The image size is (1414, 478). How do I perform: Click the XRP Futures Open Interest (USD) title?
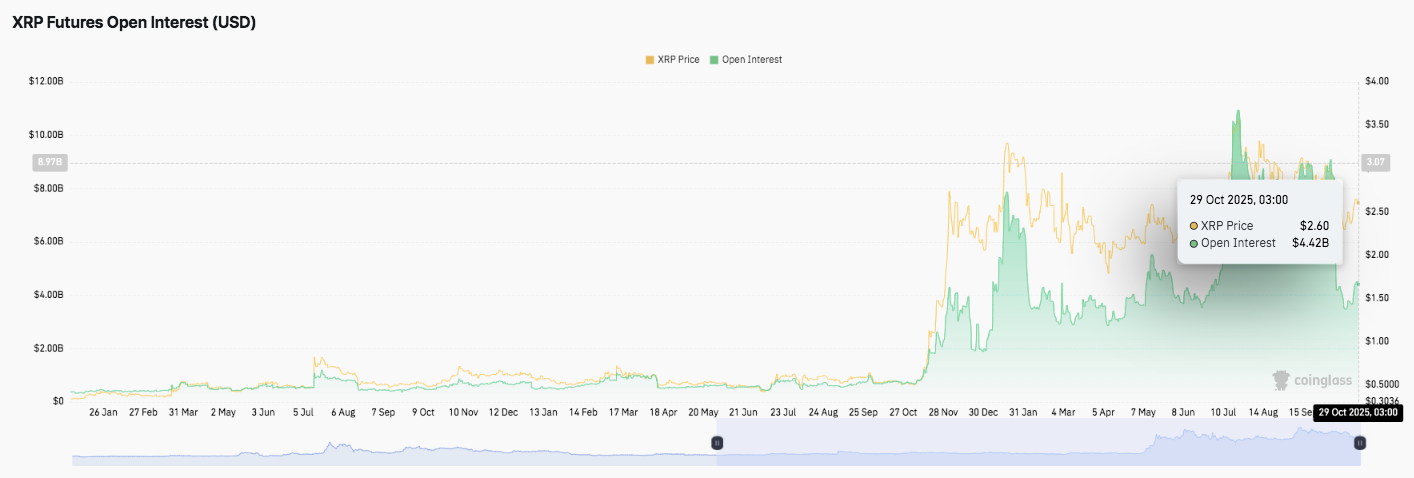pyautogui.click(x=134, y=23)
